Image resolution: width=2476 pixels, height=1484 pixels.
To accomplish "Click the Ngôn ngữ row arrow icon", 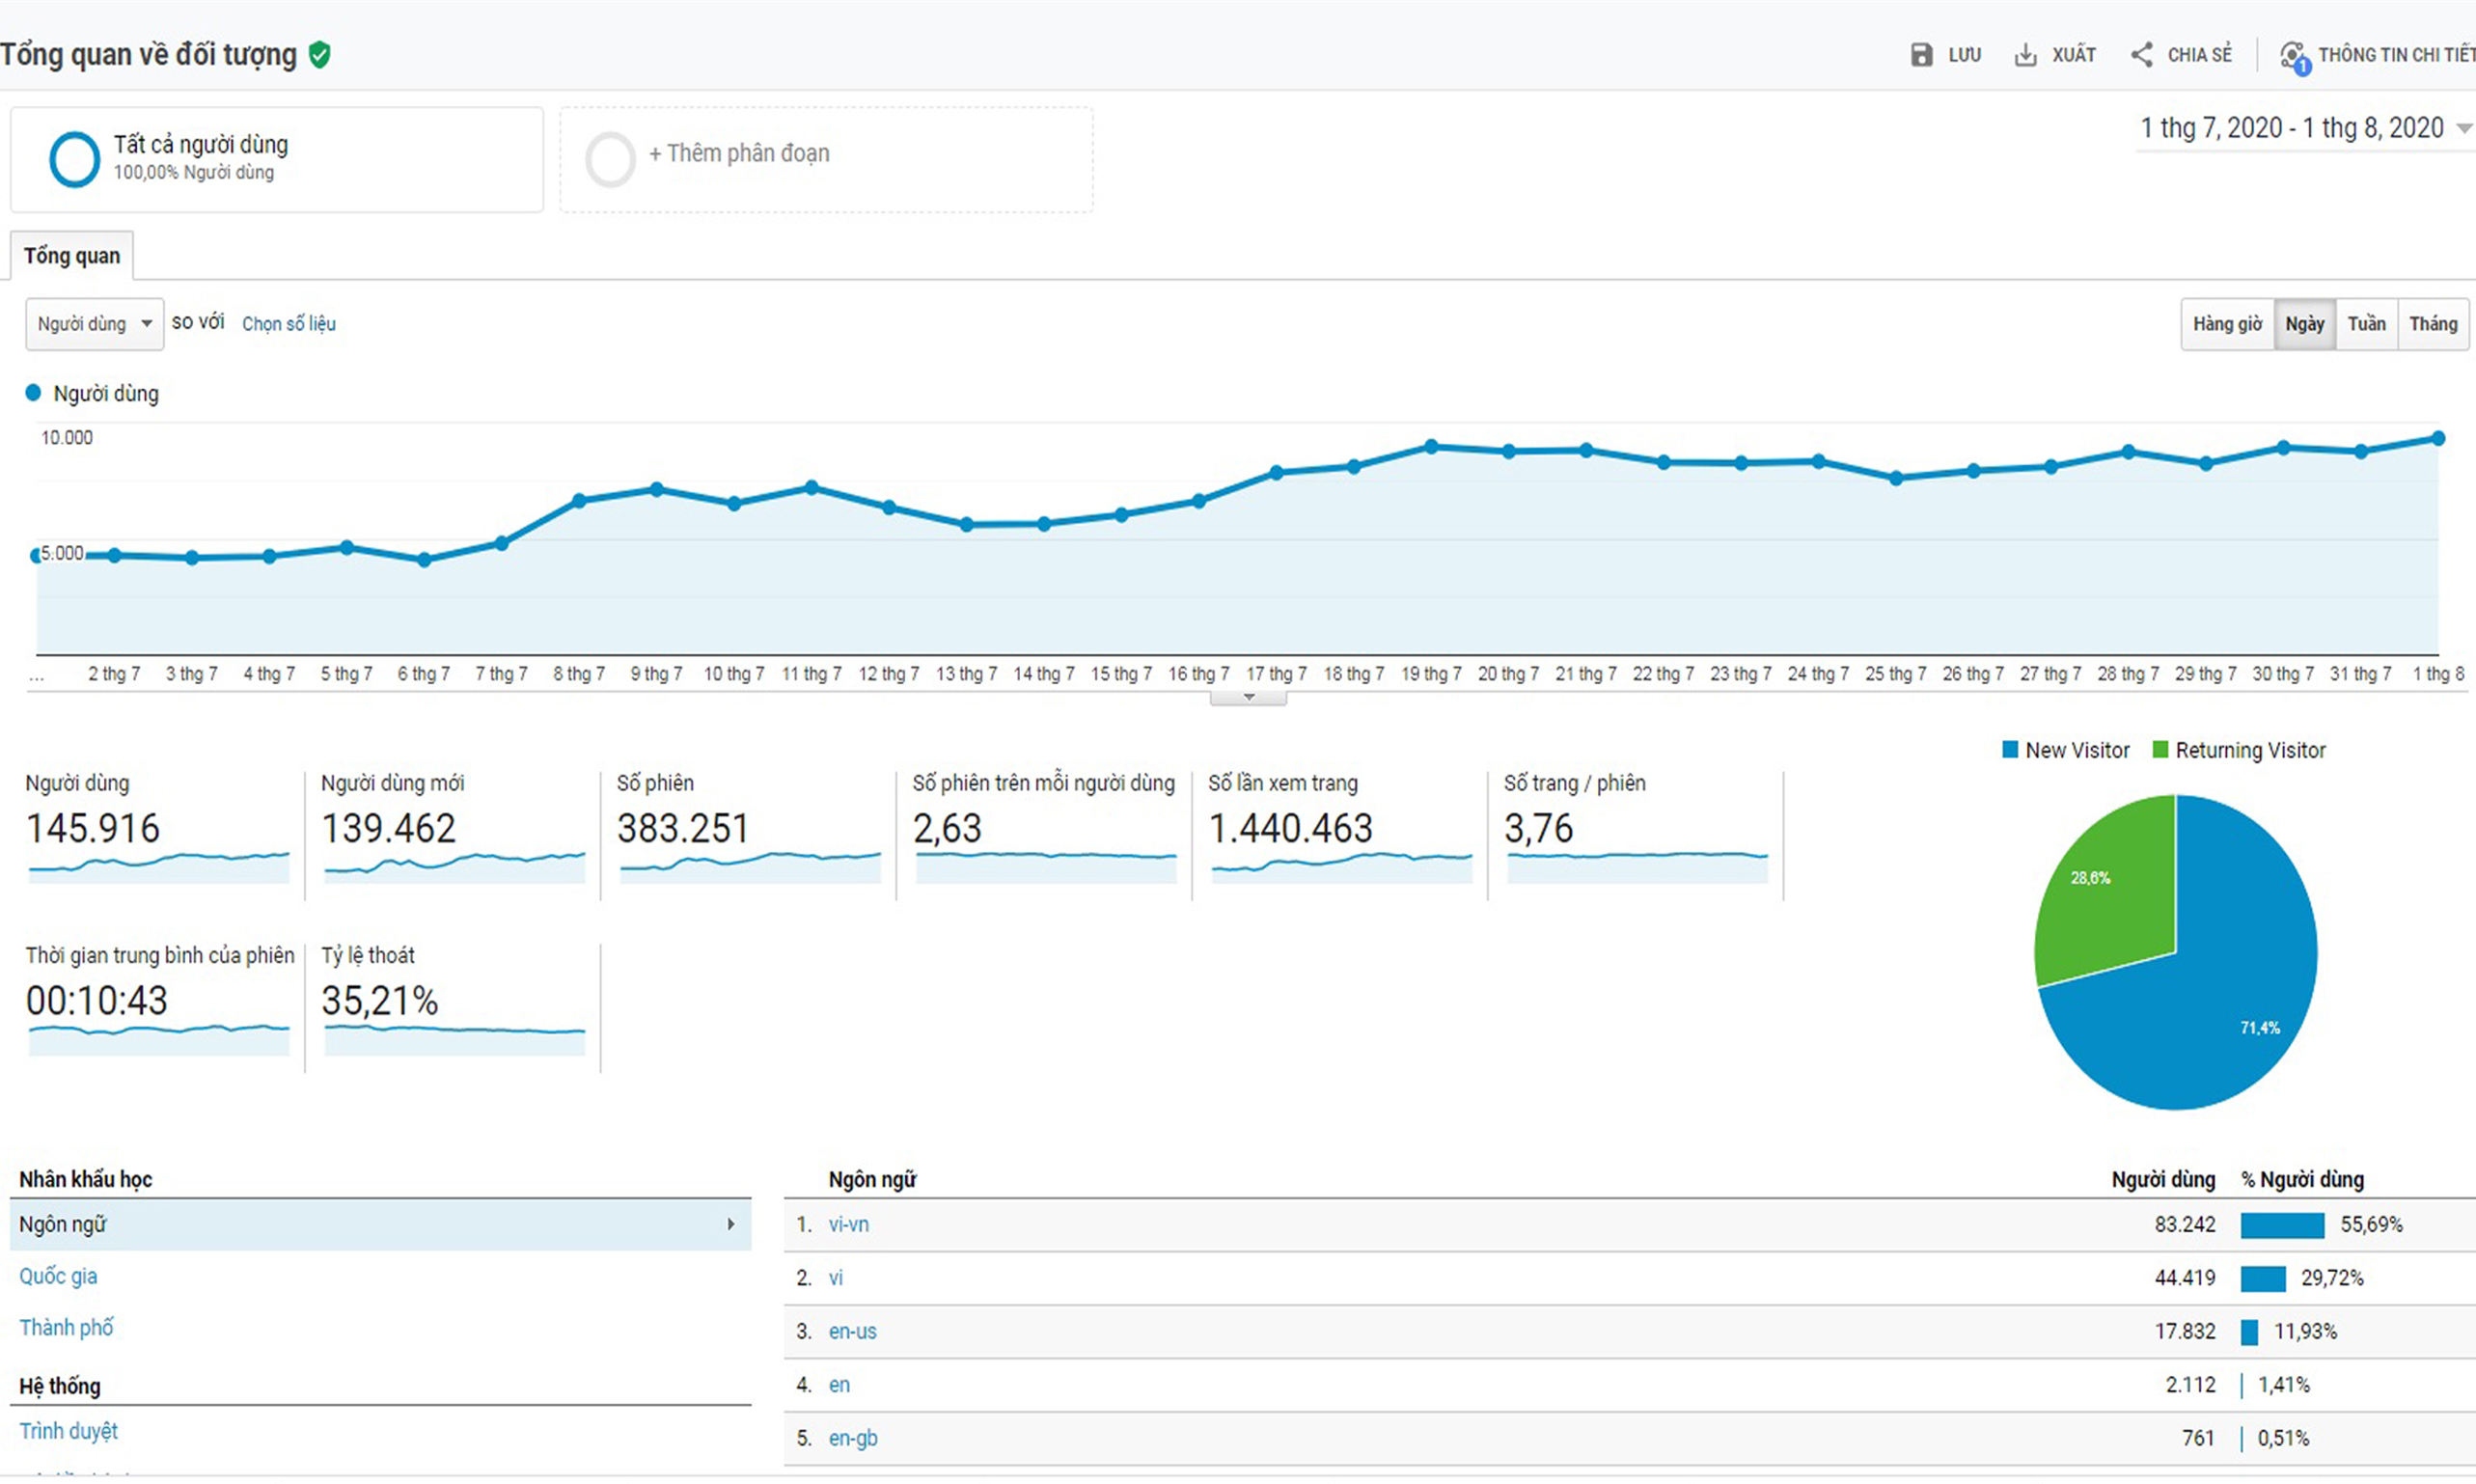I will [731, 1224].
